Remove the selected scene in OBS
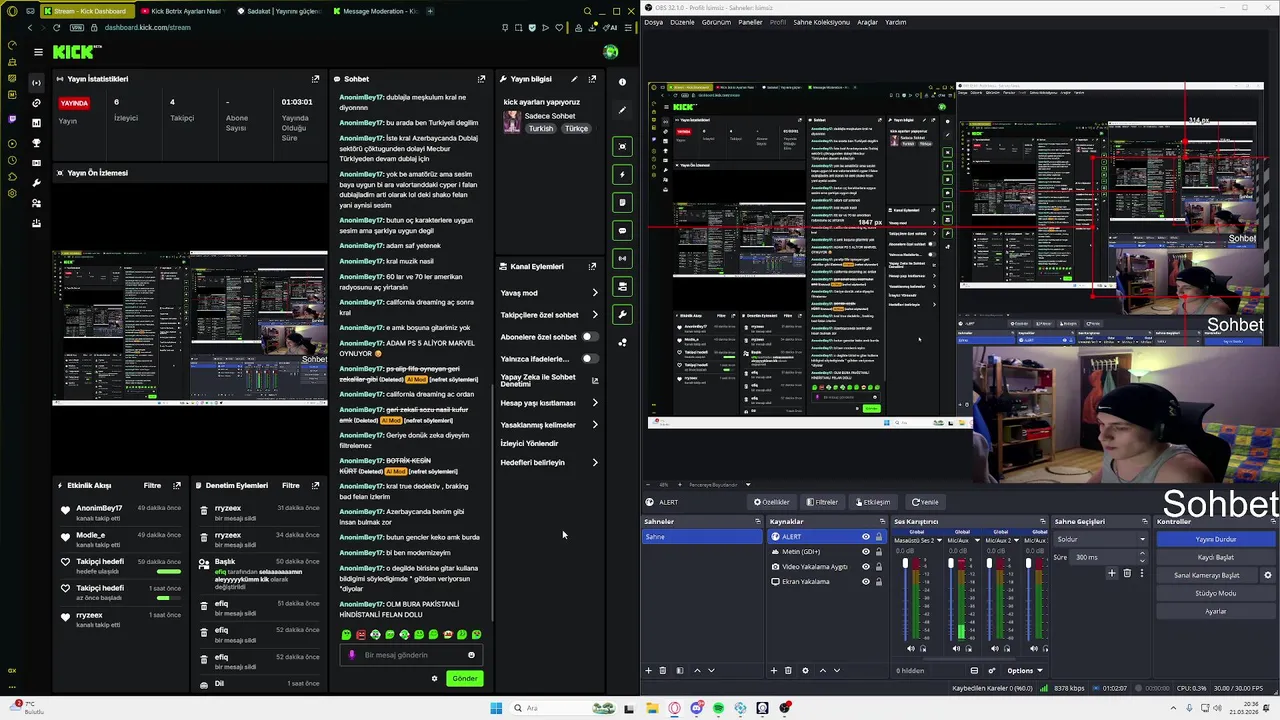This screenshot has width=1280, height=720. click(x=662, y=671)
